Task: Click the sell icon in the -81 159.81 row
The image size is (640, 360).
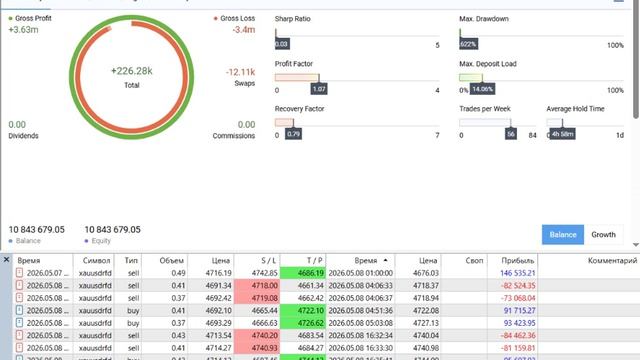Action: click(19, 348)
